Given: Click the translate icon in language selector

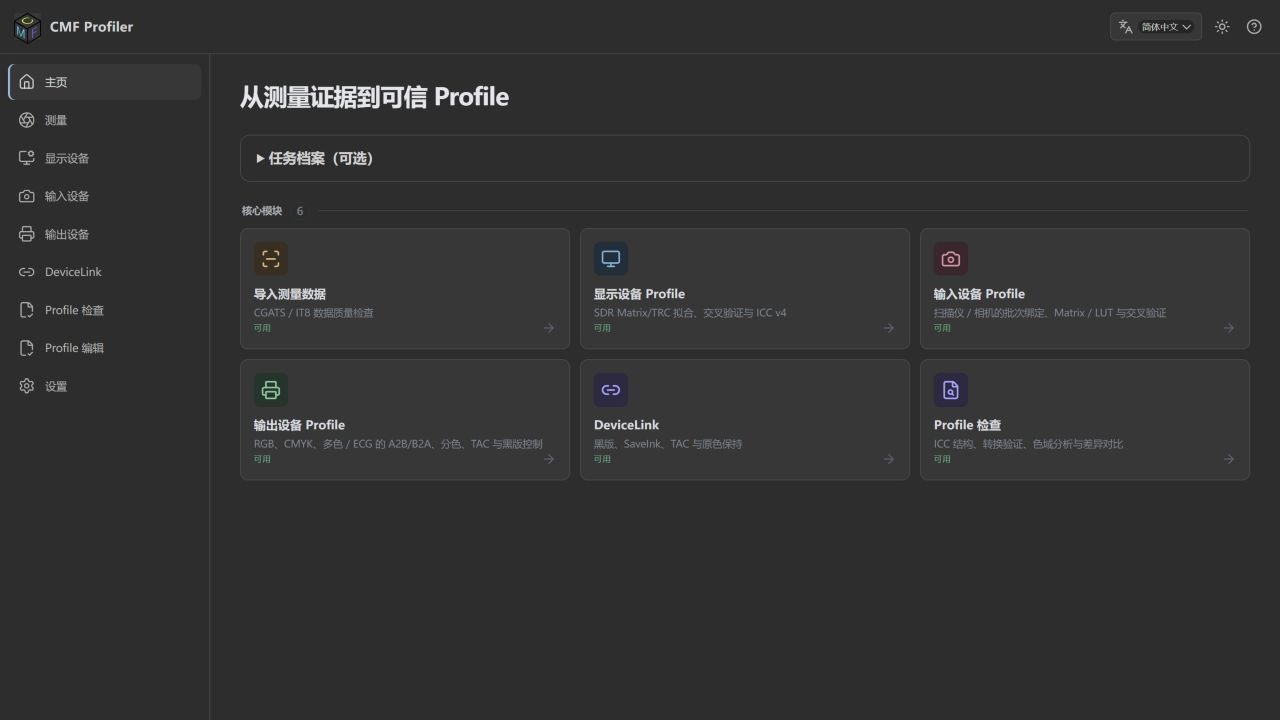Looking at the screenshot, I should click(x=1126, y=27).
